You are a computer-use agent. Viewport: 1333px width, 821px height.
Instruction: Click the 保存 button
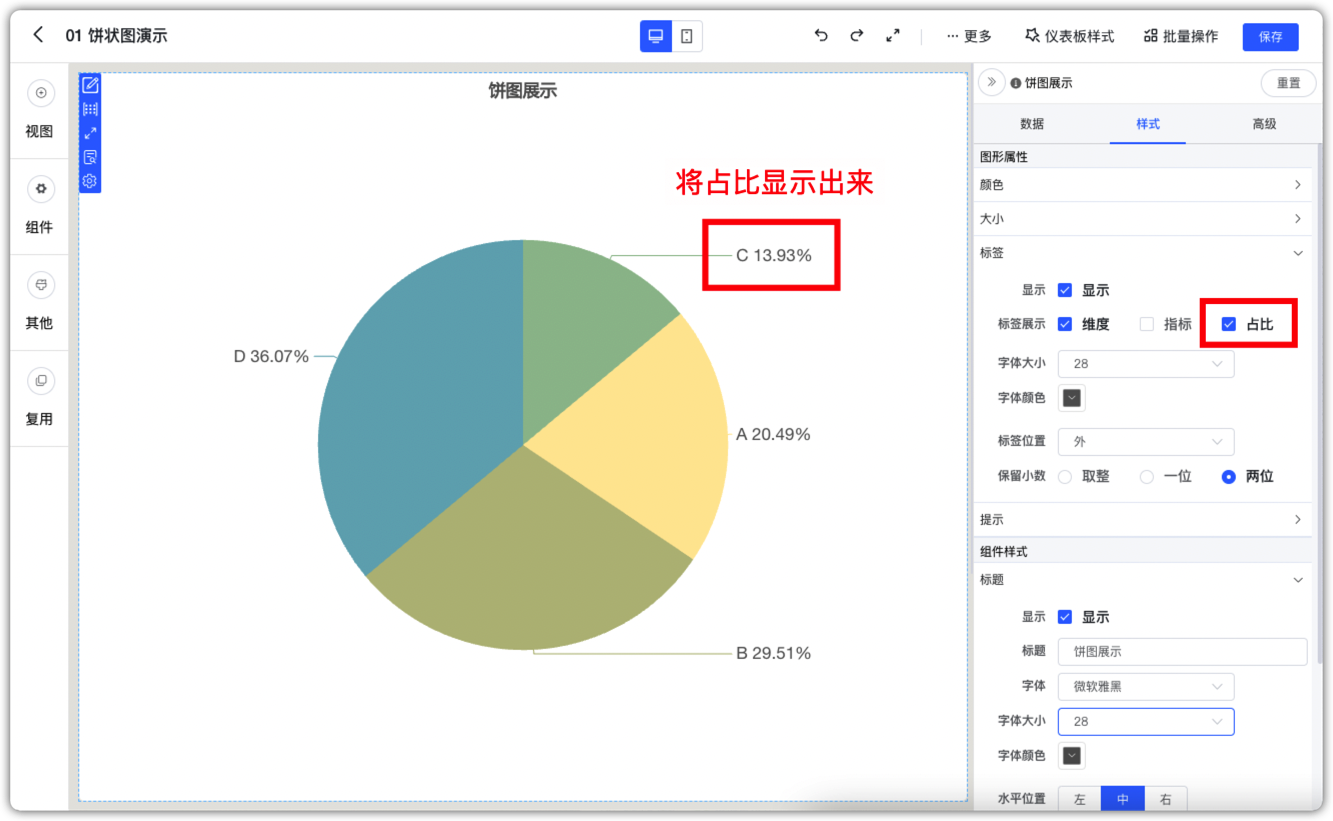click(x=1270, y=36)
